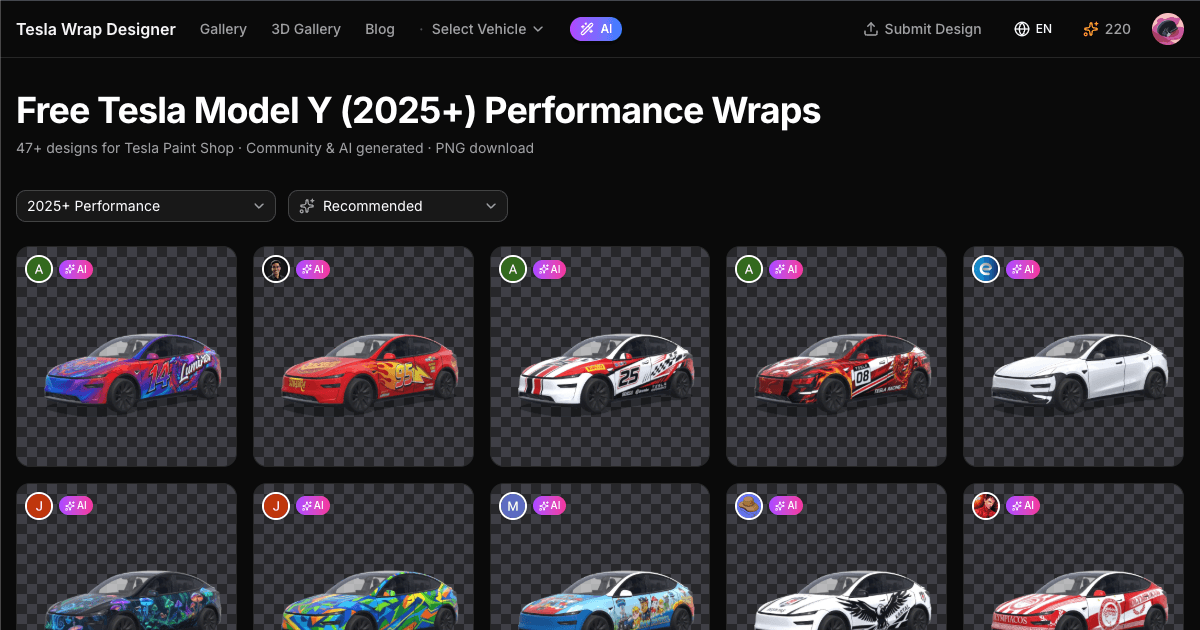Click red avatar on Olympiacos wrap card
This screenshot has width=1200, height=630.
coord(986,506)
